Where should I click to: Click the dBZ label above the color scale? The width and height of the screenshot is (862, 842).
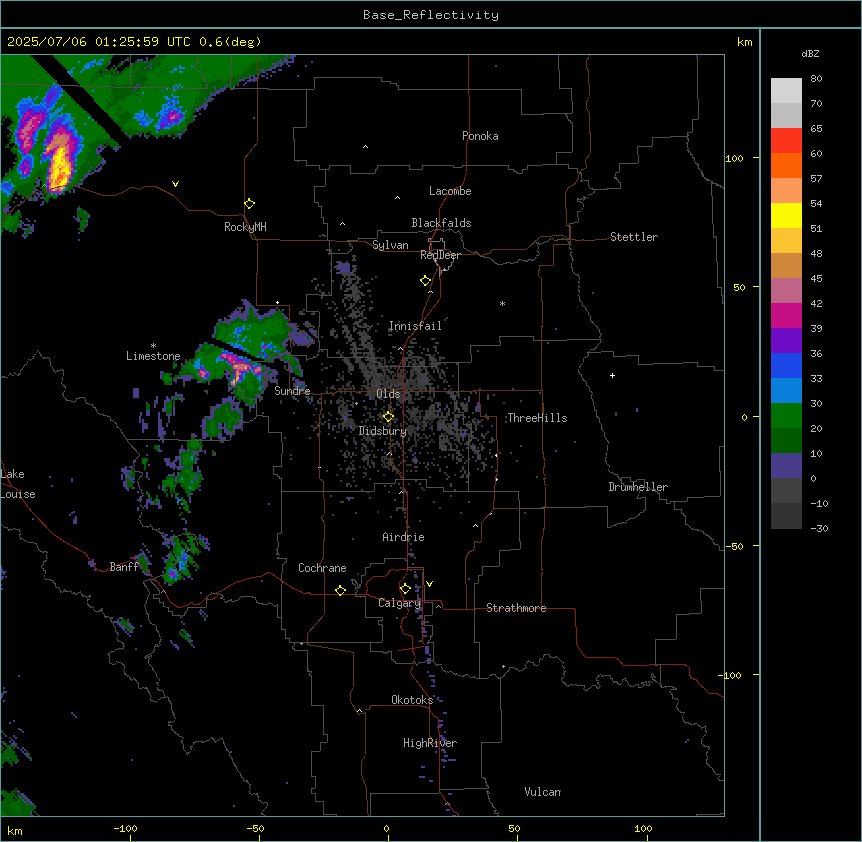[x=810, y=53]
